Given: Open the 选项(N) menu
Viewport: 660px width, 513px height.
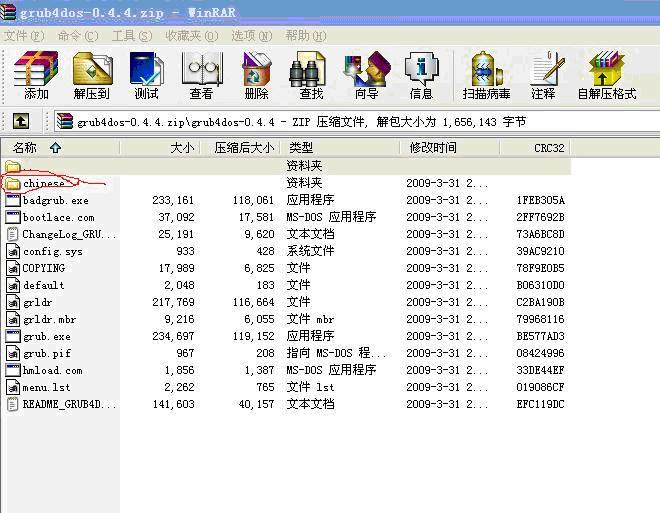Looking at the screenshot, I should pyautogui.click(x=252, y=36).
